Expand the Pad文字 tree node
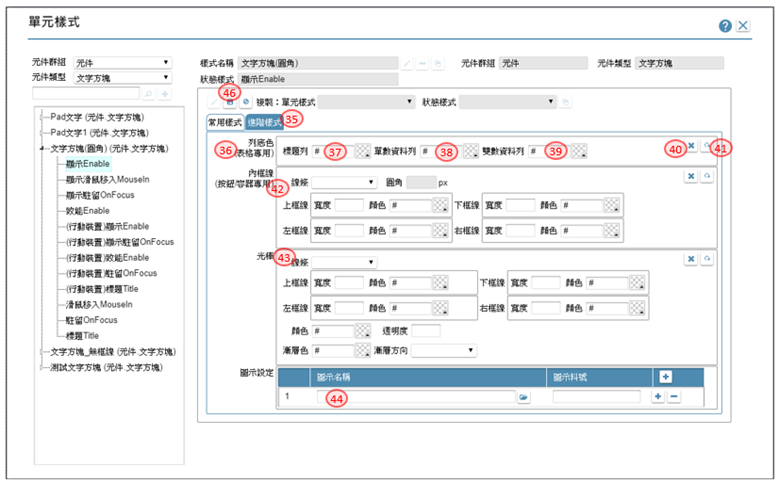779x487 pixels. tap(42, 118)
